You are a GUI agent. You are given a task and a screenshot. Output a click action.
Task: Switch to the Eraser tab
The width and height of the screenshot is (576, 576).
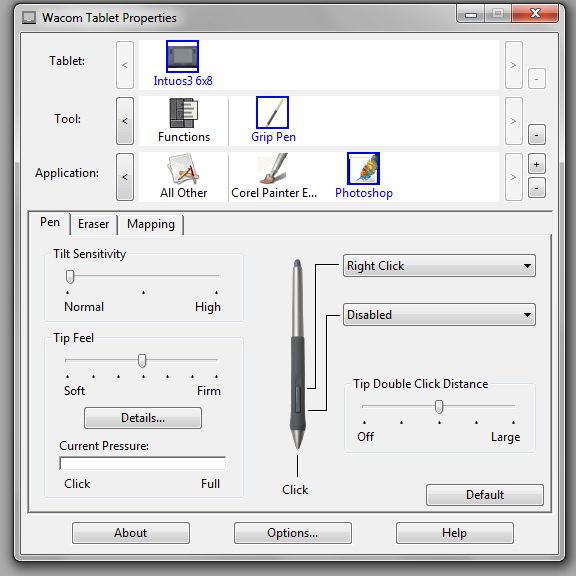tap(94, 224)
